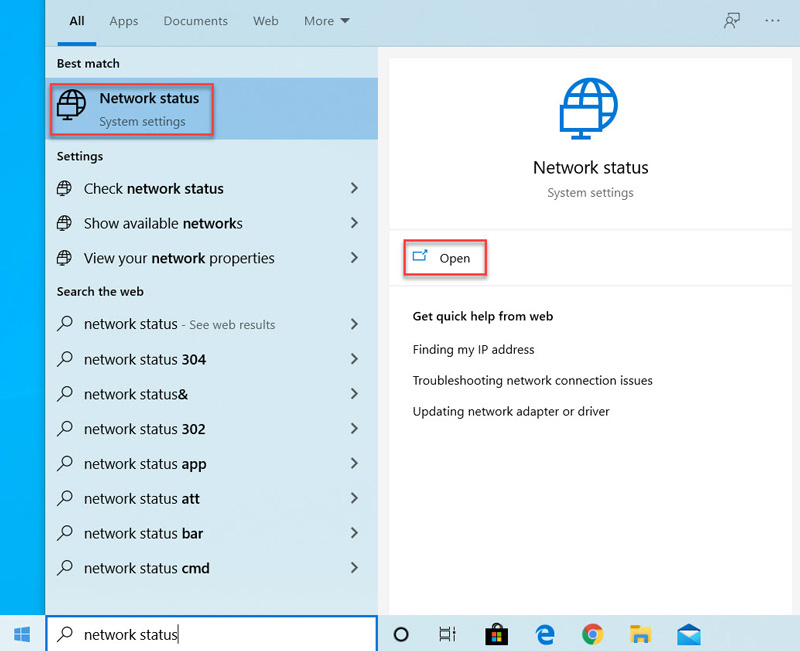Image resolution: width=800 pixels, height=651 pixels.
Task: Open the three-dot options menu
Action: [772, 20]
